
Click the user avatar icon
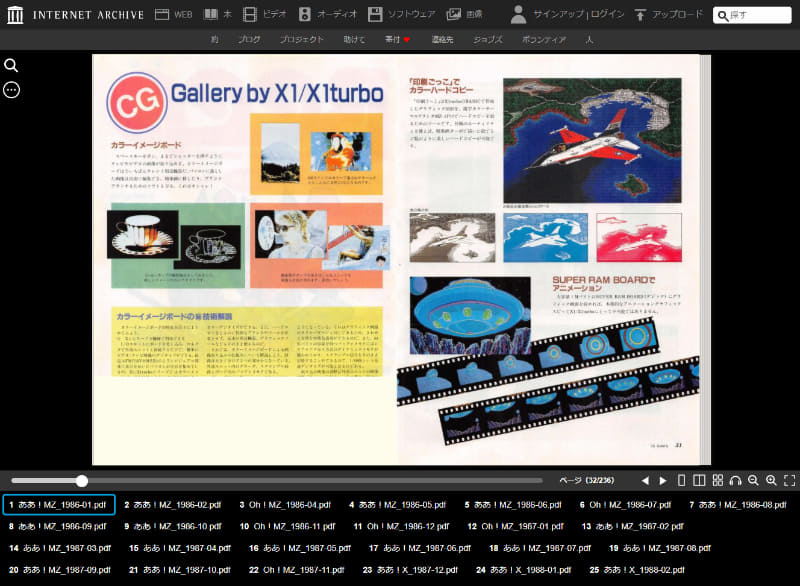coord(518,15)
